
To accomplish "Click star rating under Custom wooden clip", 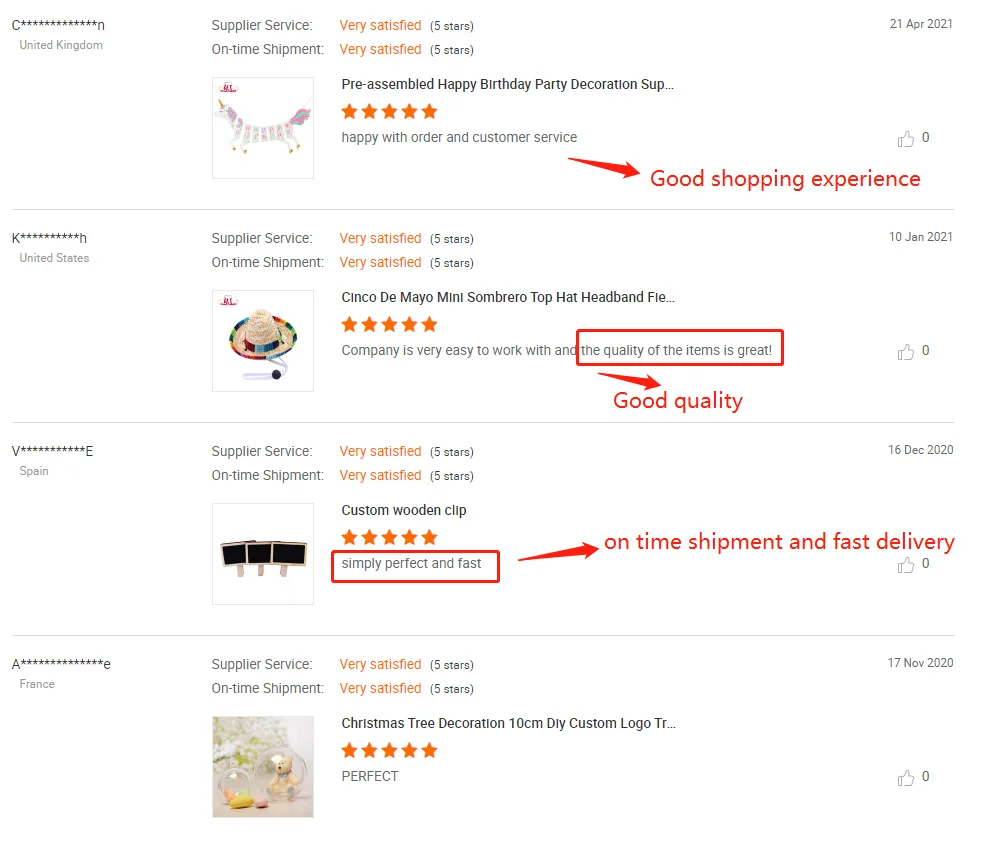I will coord(389,537).
